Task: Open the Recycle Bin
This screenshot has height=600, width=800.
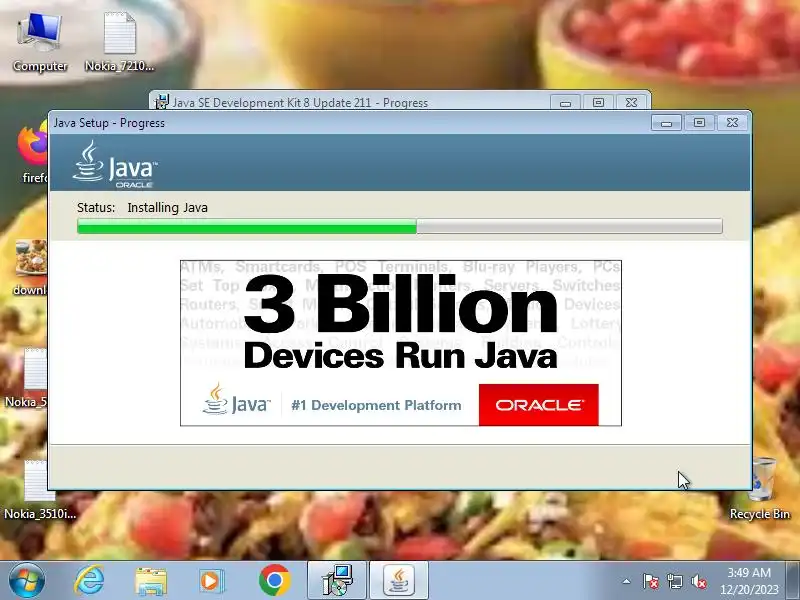Action: coord(760,489)
